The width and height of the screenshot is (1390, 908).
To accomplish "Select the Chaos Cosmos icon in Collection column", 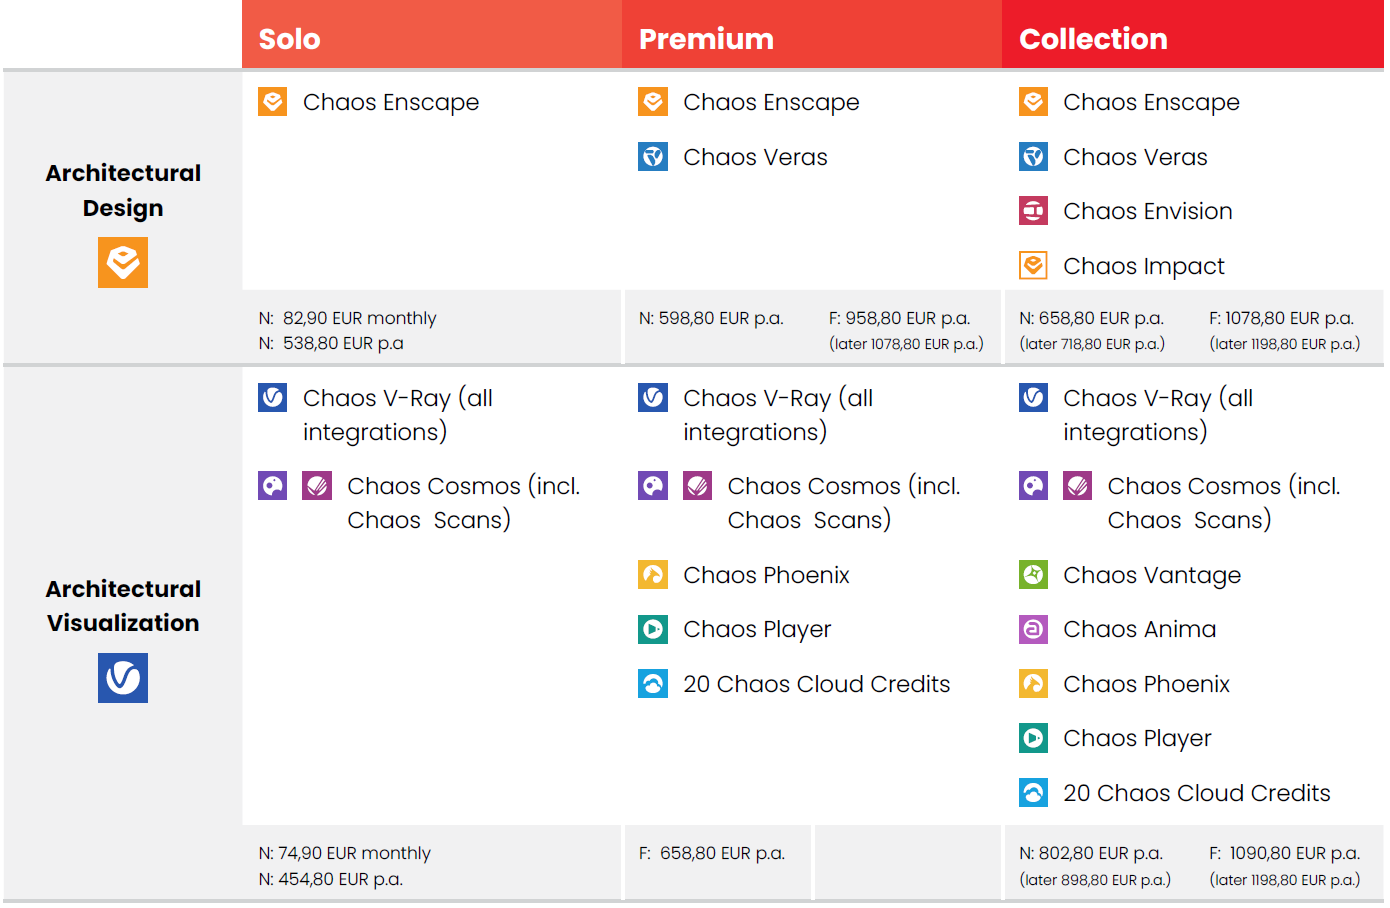I will click(x=1033, y=486).
